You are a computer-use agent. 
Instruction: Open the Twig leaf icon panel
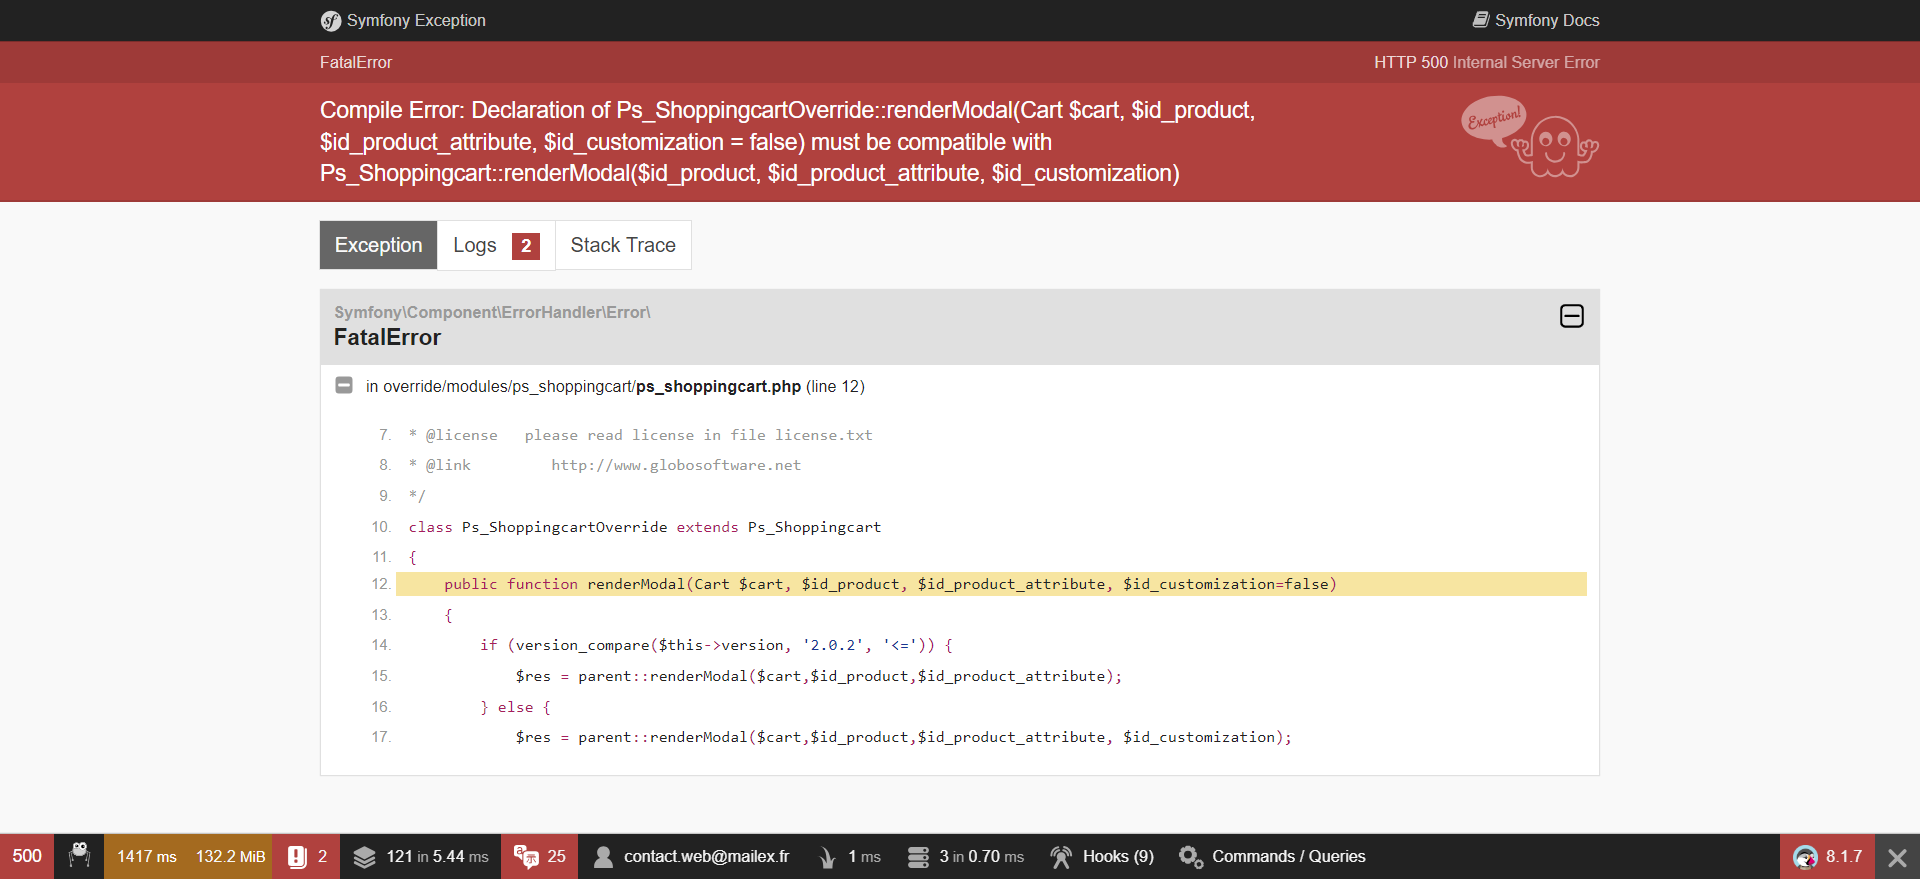[x=827, y=857]
